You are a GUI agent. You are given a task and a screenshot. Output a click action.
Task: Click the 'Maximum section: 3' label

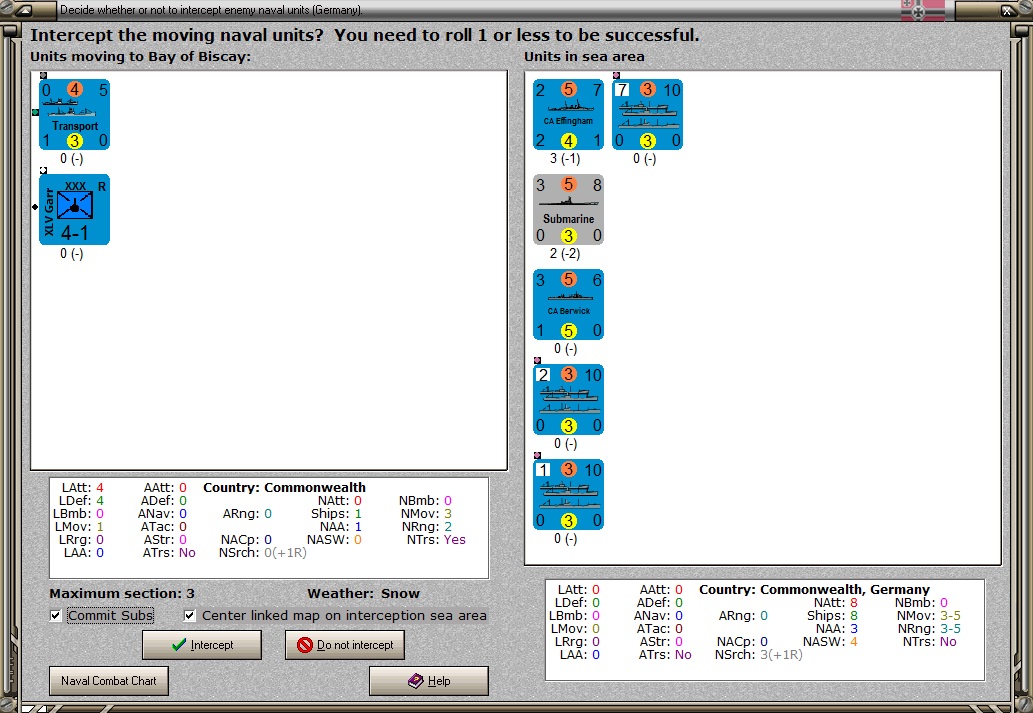coord(122,594)
